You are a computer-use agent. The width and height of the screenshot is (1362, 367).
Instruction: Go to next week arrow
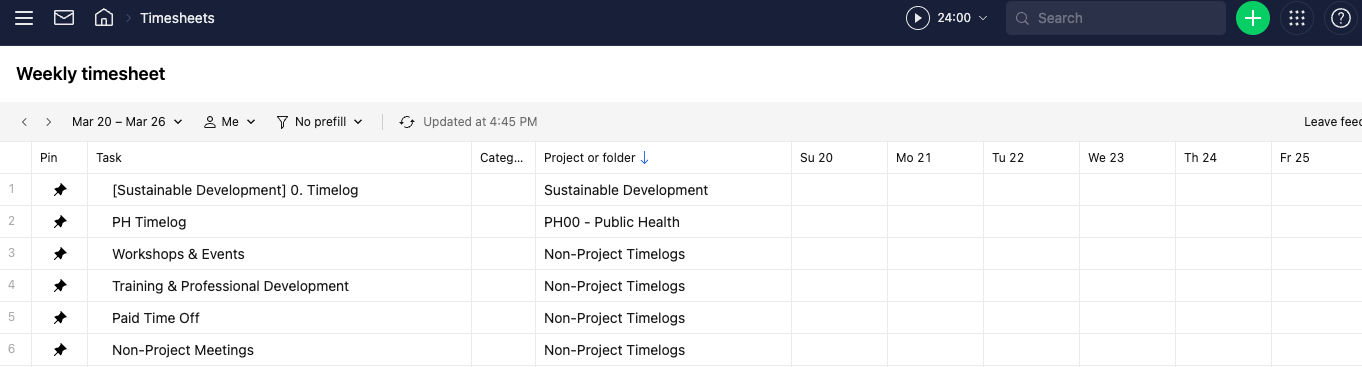[x=48, y=122]
